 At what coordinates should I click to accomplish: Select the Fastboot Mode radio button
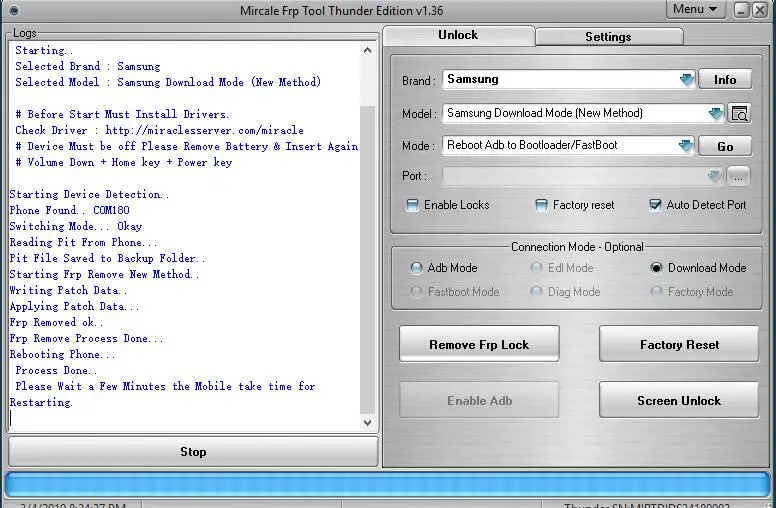(417, 292)
